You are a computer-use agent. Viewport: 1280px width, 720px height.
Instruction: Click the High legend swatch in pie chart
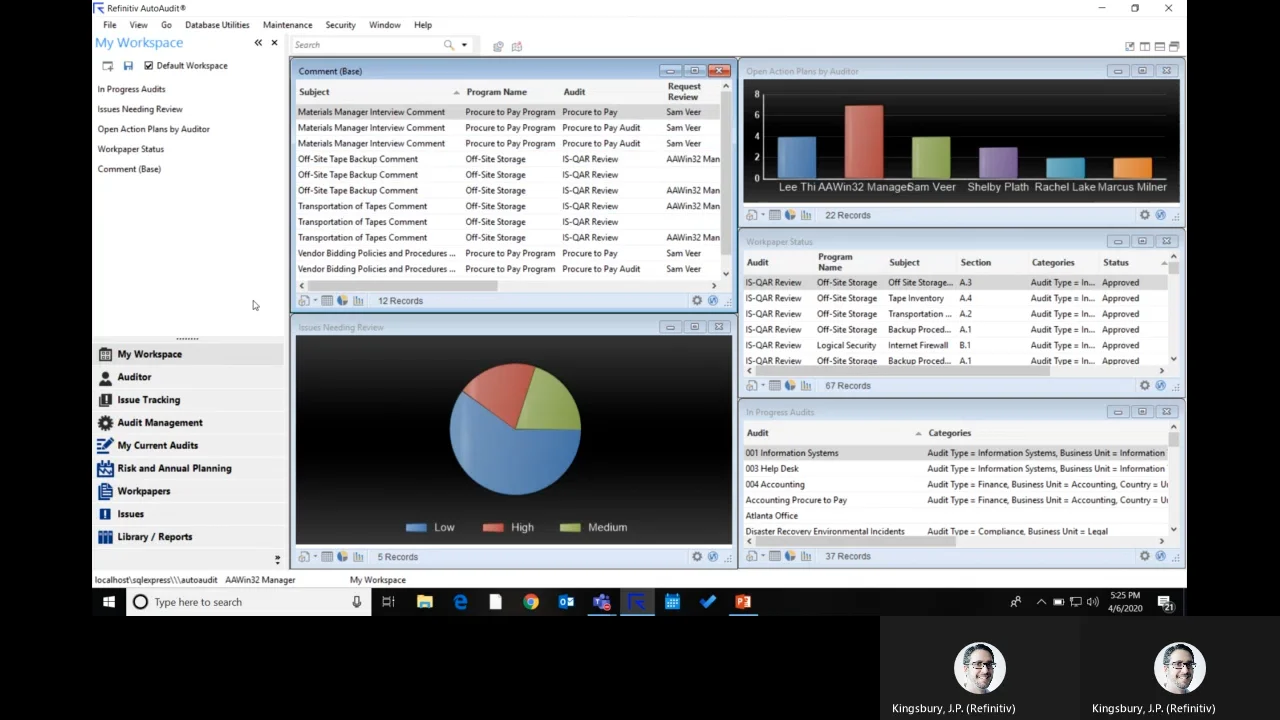(493, 527)
